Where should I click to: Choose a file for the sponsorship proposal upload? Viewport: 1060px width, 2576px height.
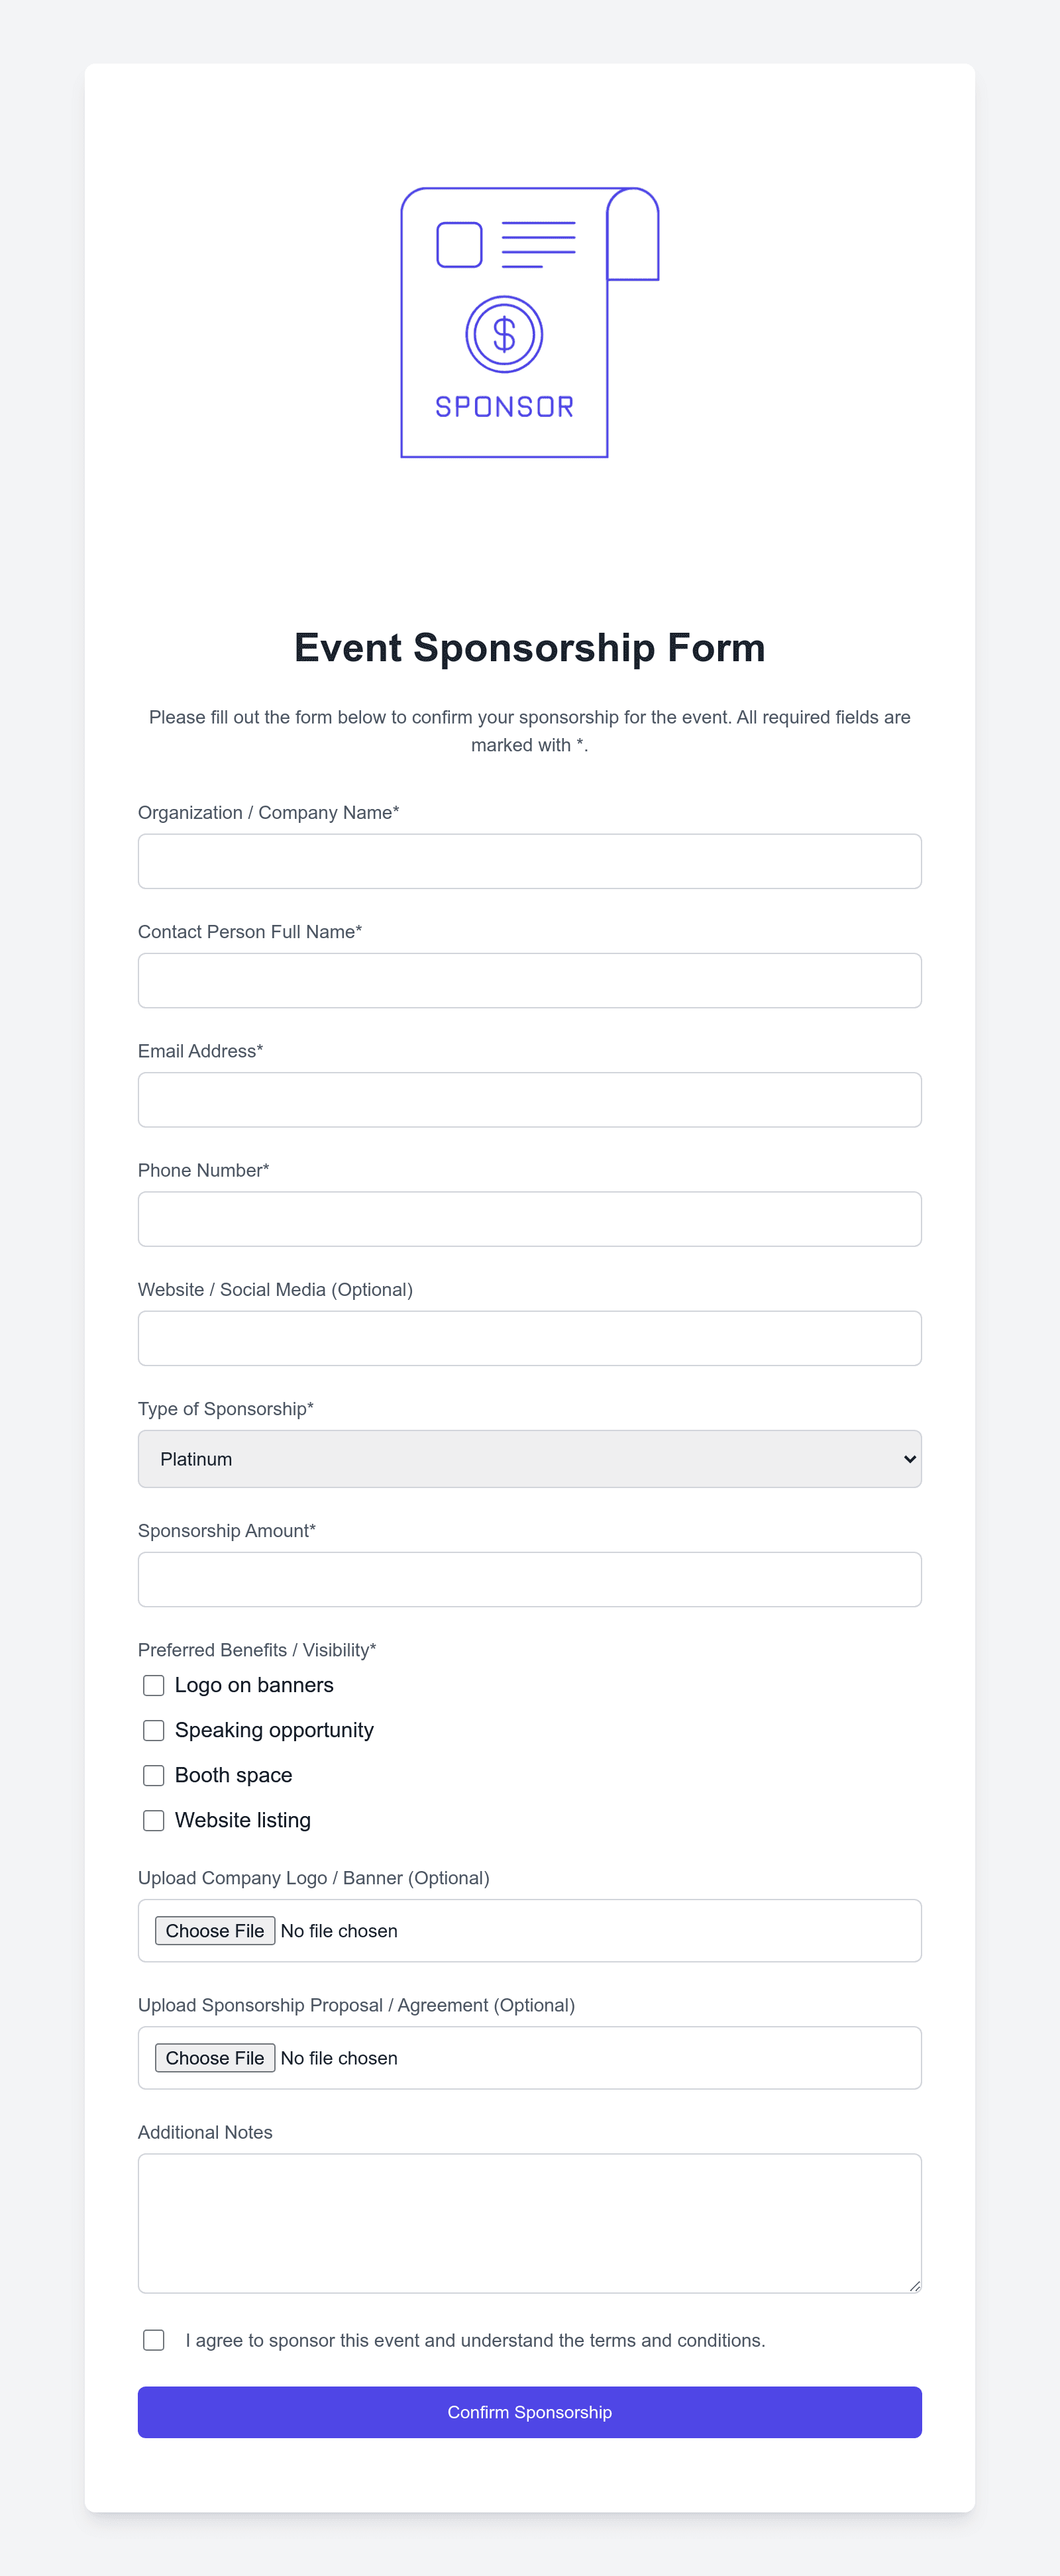[x=215, y=2058]
